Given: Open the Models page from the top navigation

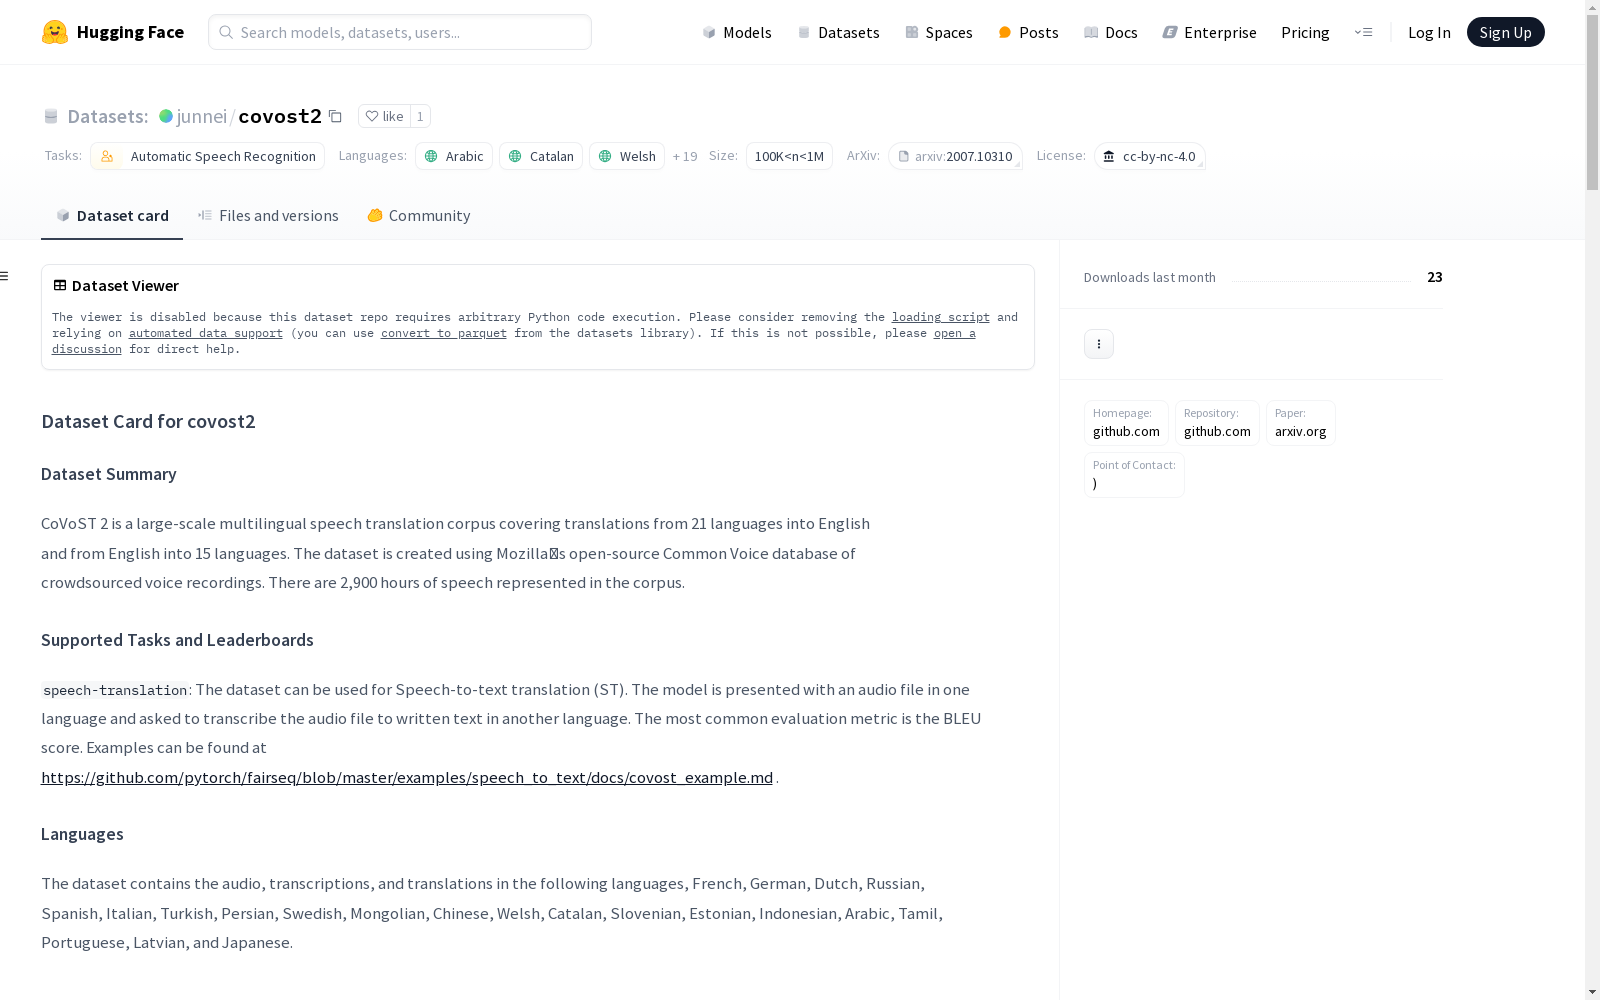Looking at the screenshot, I should point(737,32).
